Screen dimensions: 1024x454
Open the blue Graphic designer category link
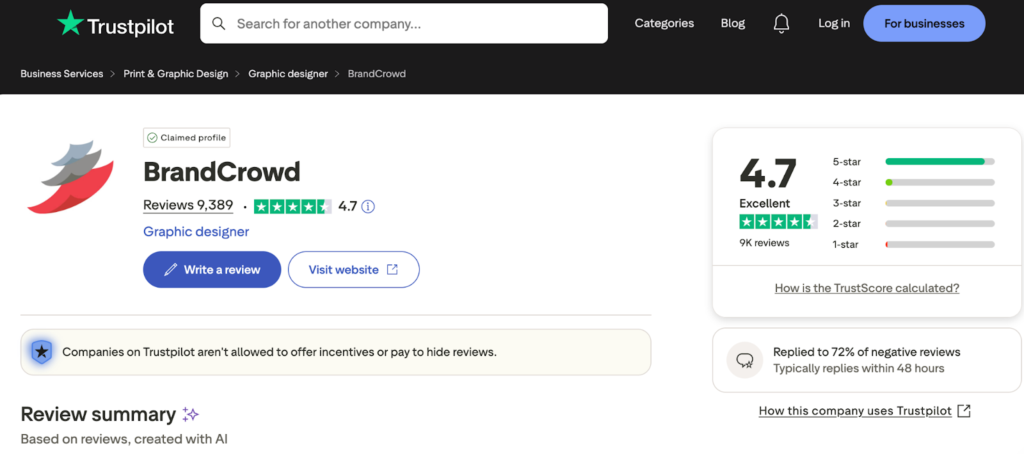196,232
